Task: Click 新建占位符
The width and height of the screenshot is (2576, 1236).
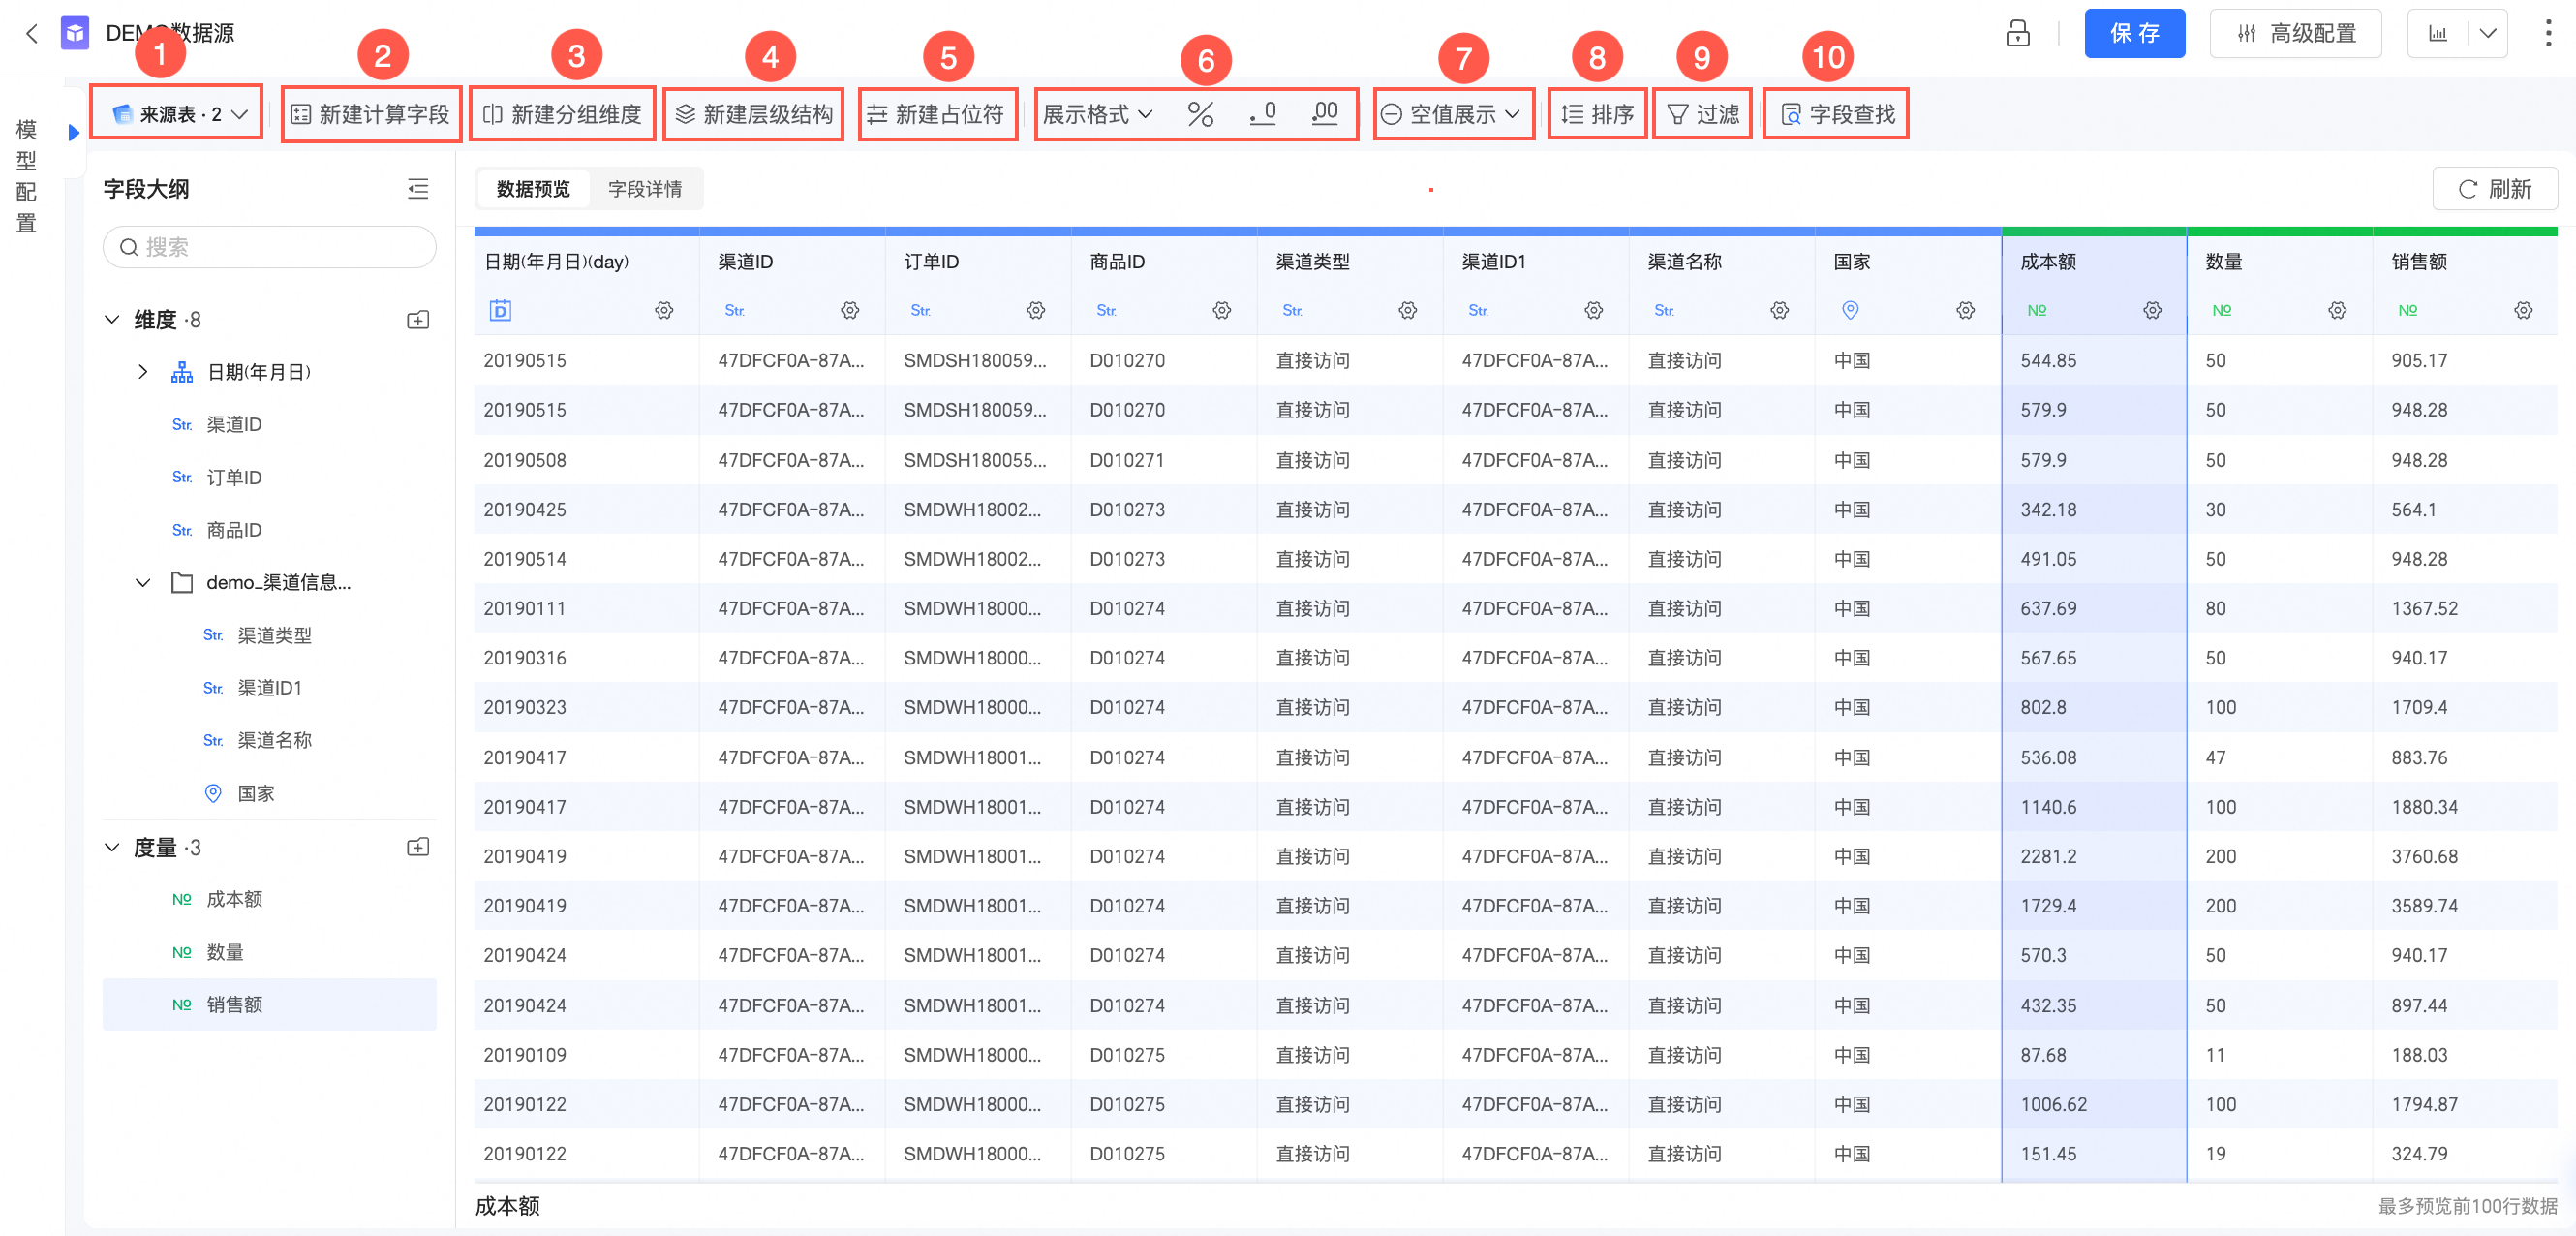Action: click(938, 114)
